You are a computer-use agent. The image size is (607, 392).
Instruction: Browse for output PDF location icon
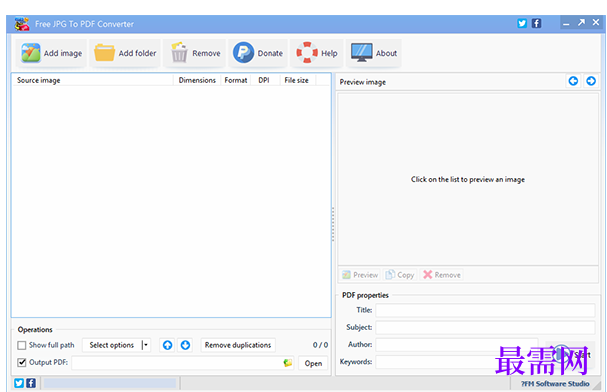tap(288, 363)
